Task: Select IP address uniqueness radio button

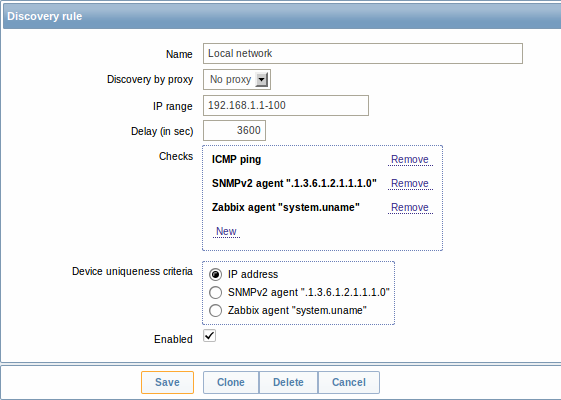Action: pos(215,275)
